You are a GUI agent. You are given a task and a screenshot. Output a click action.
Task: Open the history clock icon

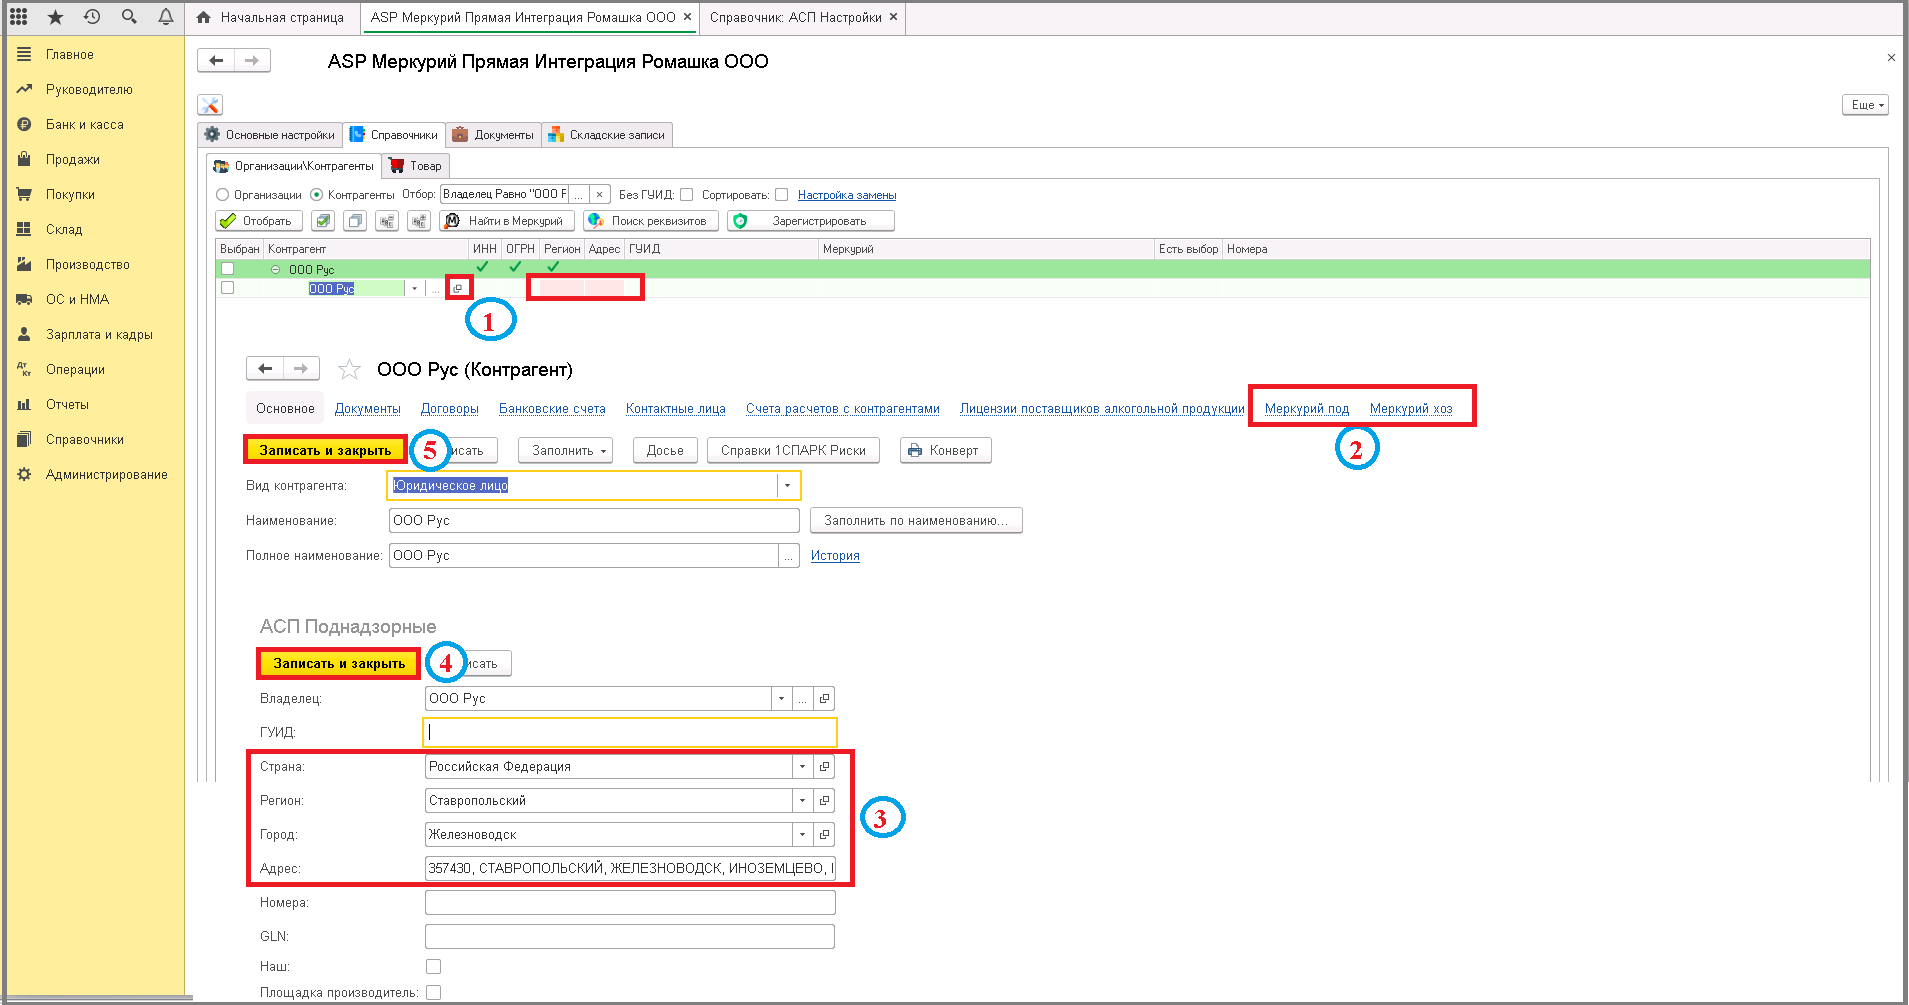pos(92,17)
